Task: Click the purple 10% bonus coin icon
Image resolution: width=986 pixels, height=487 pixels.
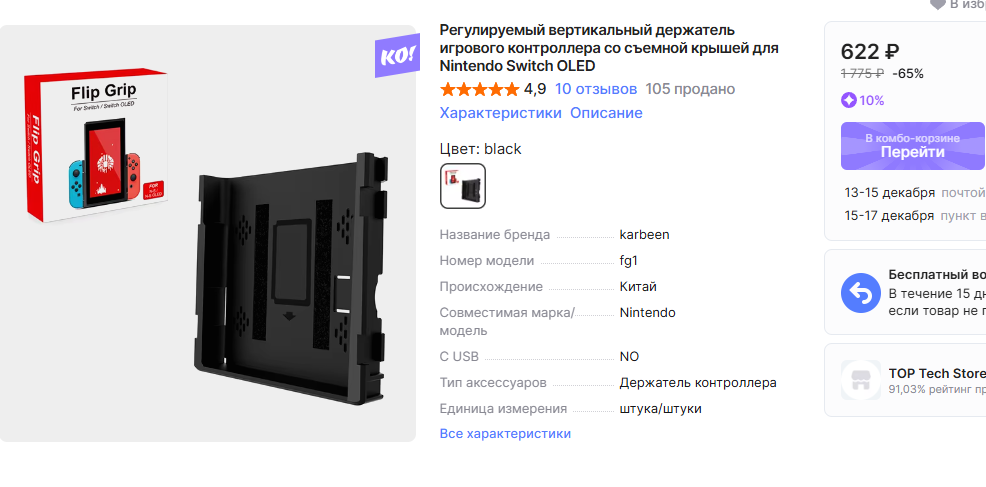Action: click(x=849, y=100)
